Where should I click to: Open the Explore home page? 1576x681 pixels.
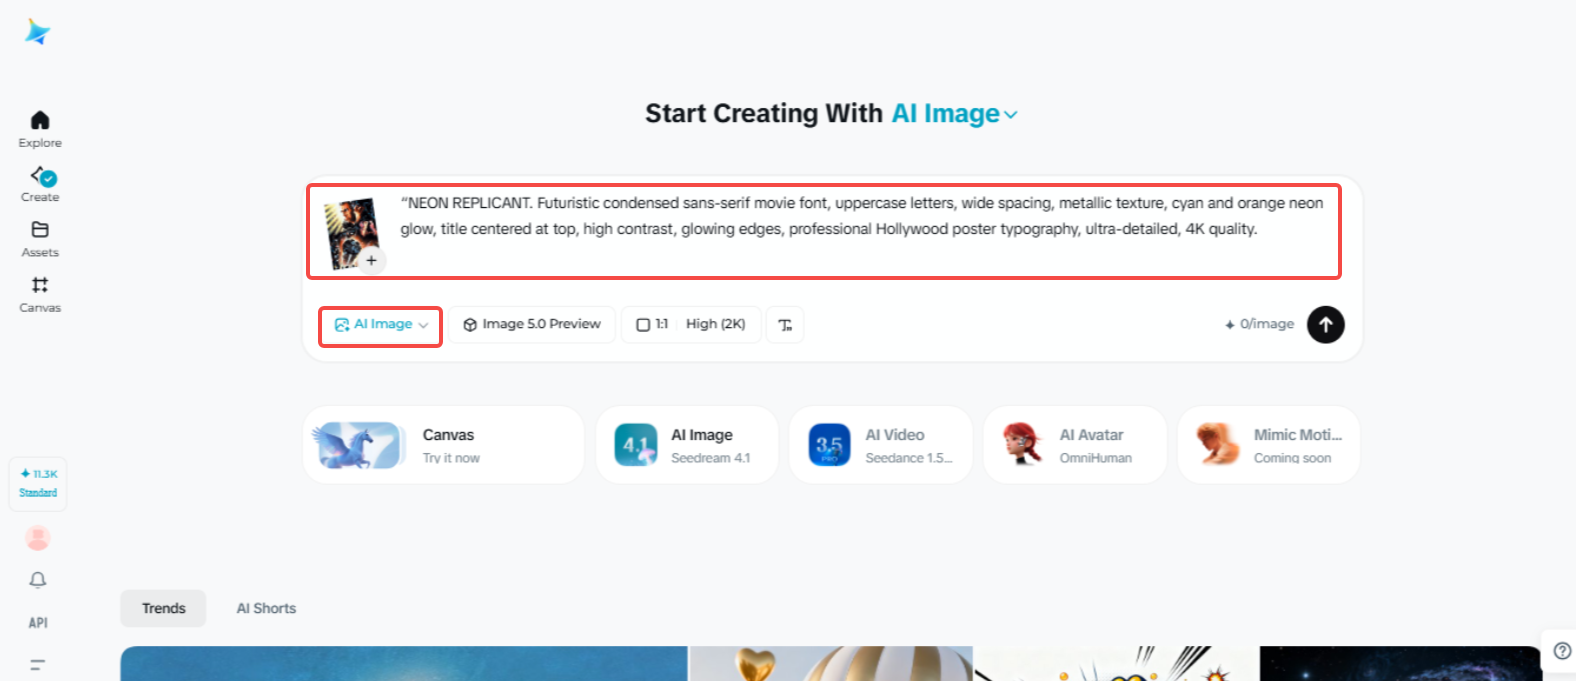40,129
